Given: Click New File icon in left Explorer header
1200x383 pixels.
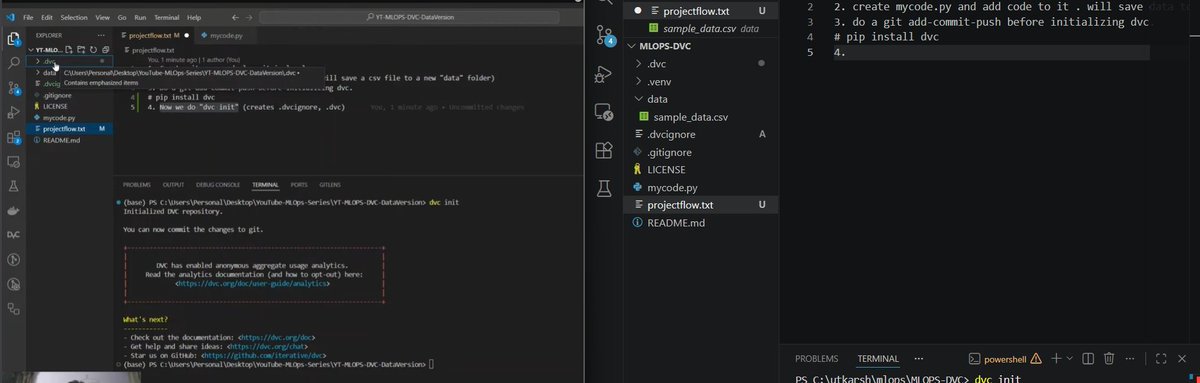Looking at the screenshot, I should [x=70, y=49].
